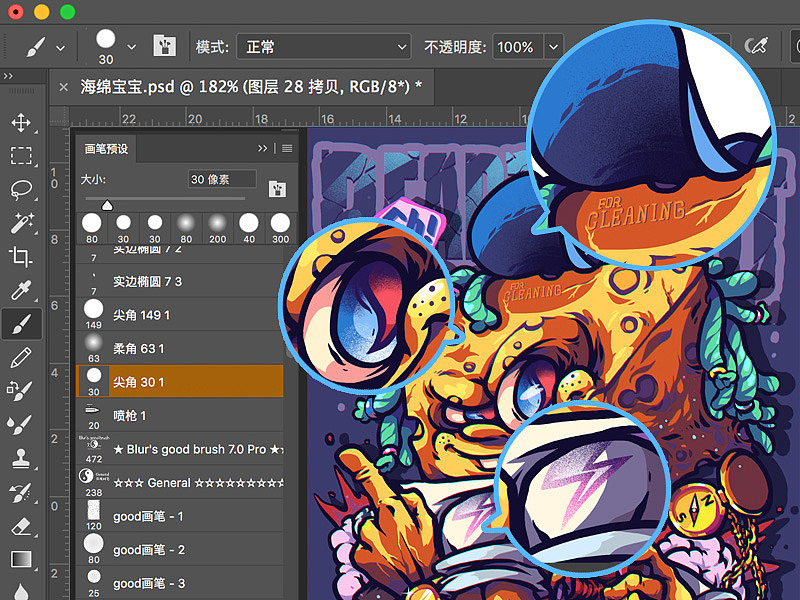Open the 画笔预设 panel flyout menu

coord(287,148)
